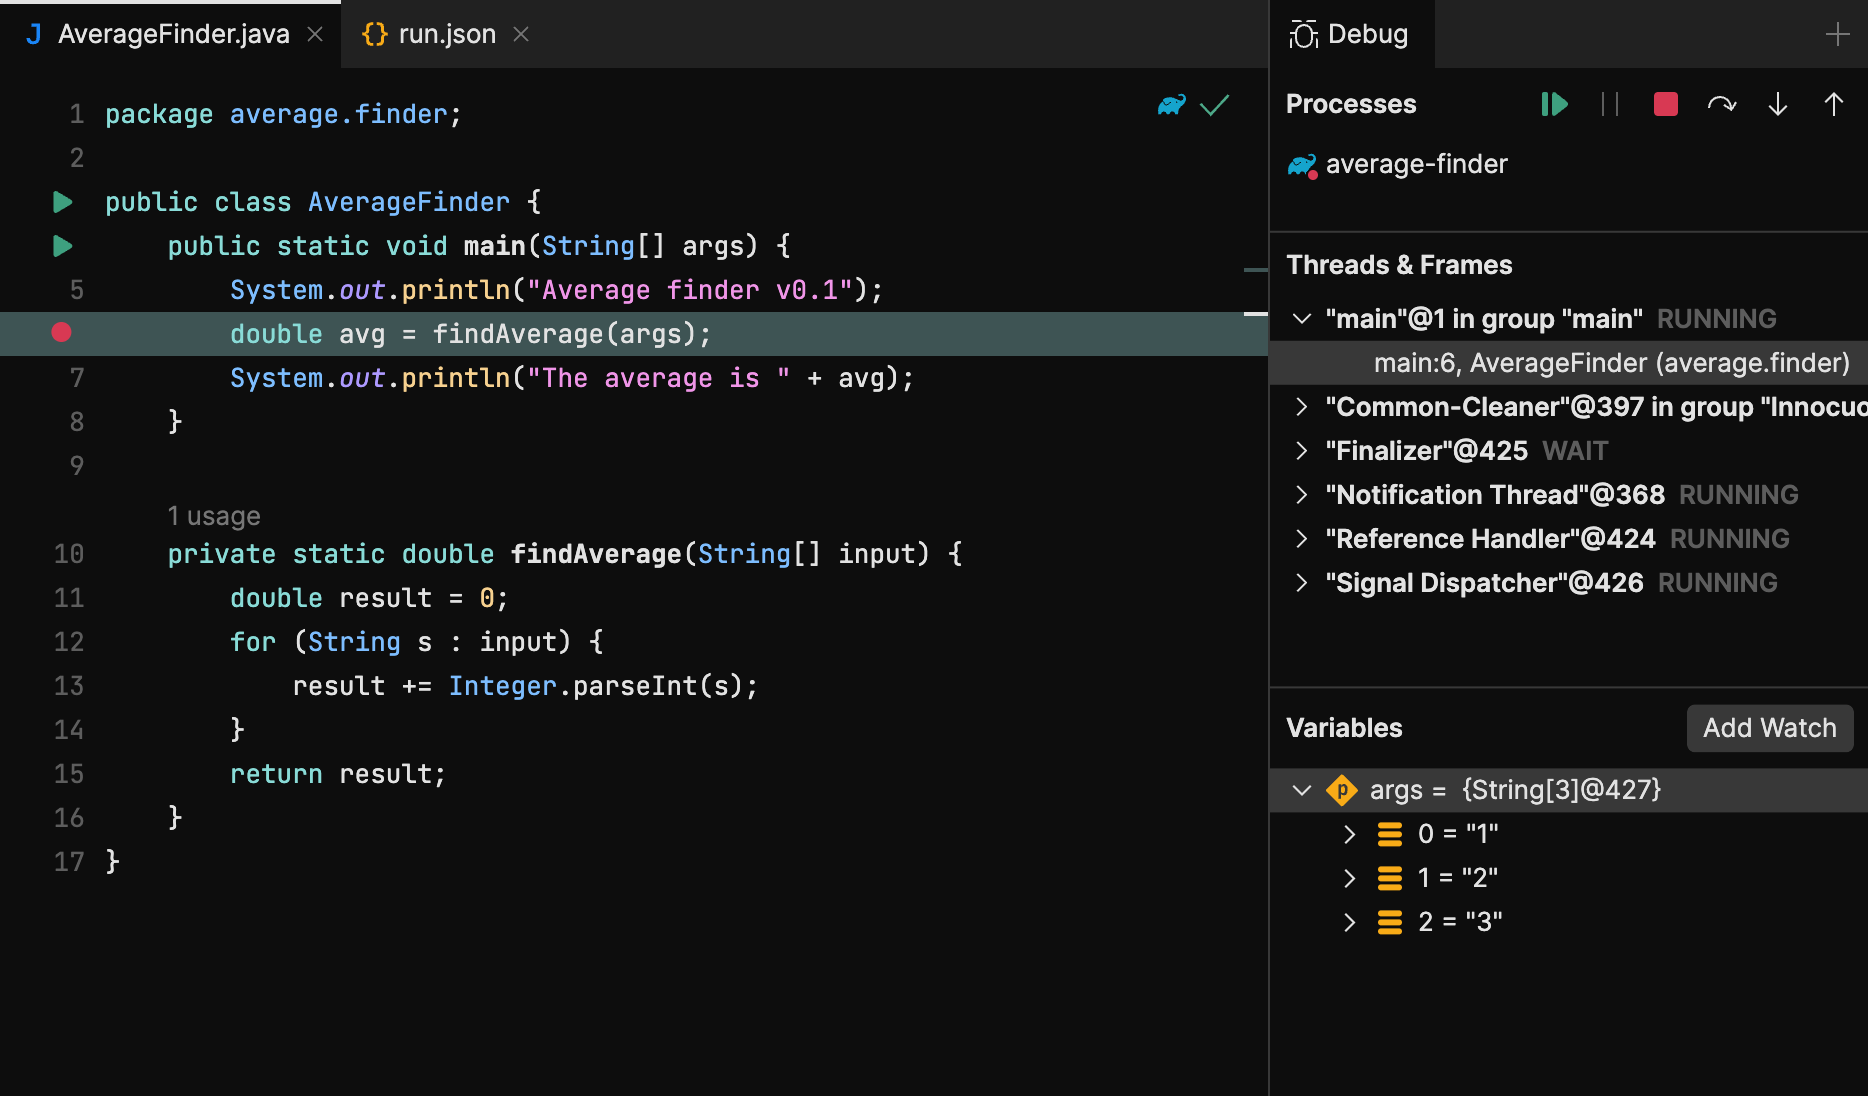Select the AverageFinder.java tab
Image resolution: width=1868 pixels, height=1096 pixels.
(x=173, y=34)
